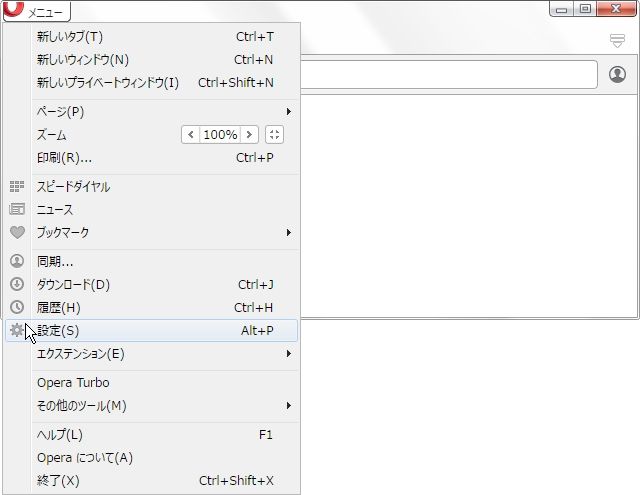Click the Speed Dial grid icon

pos(17,186)
